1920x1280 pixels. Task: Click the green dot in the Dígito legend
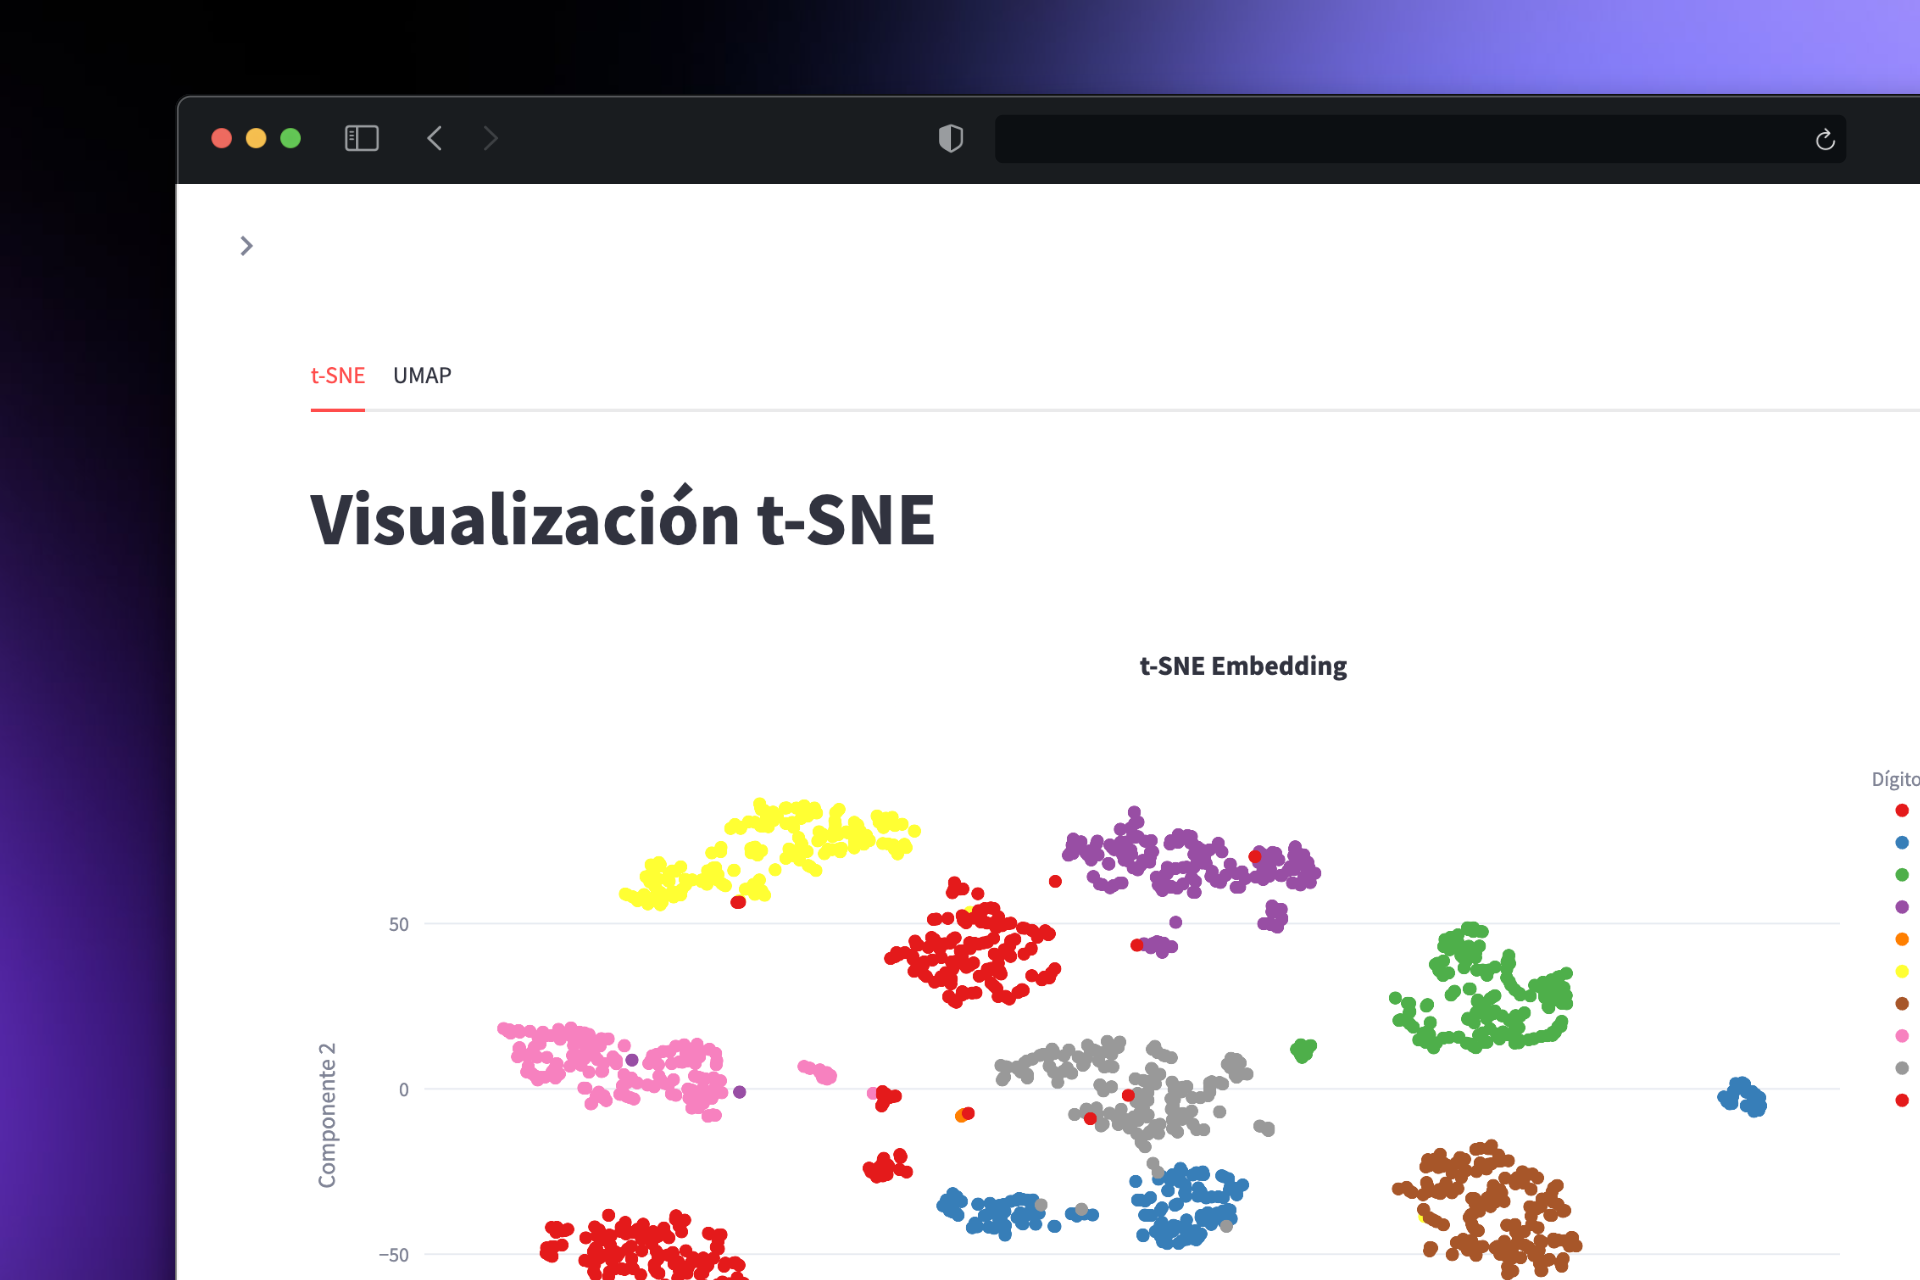[1902, 875]
